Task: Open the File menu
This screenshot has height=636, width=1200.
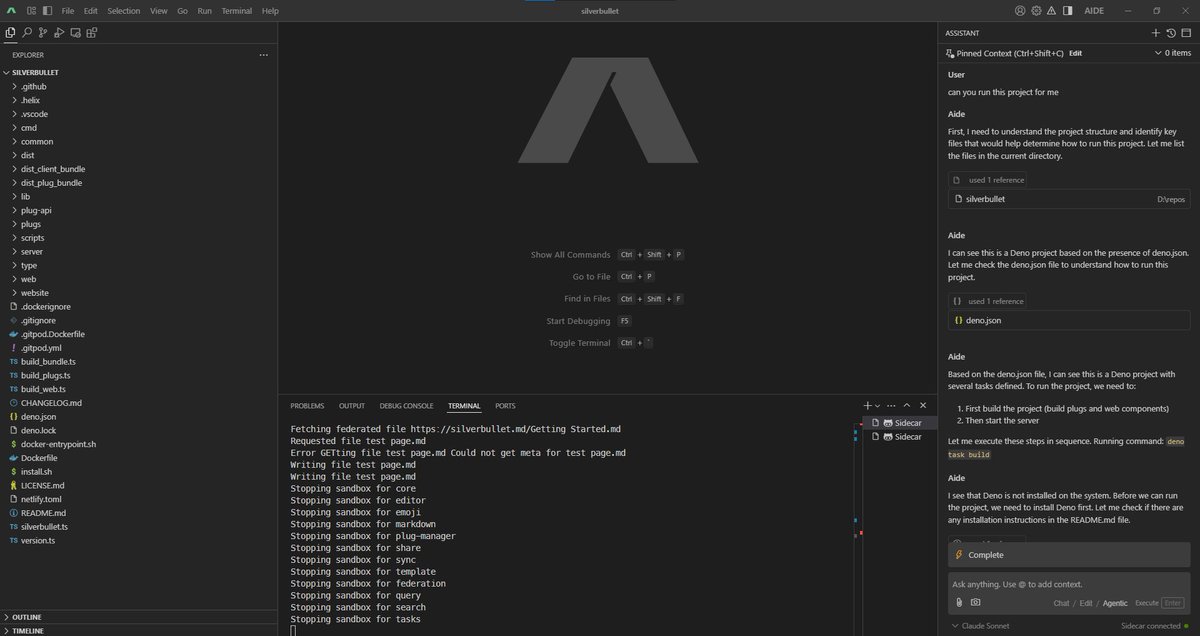Action: pos(68,10)
